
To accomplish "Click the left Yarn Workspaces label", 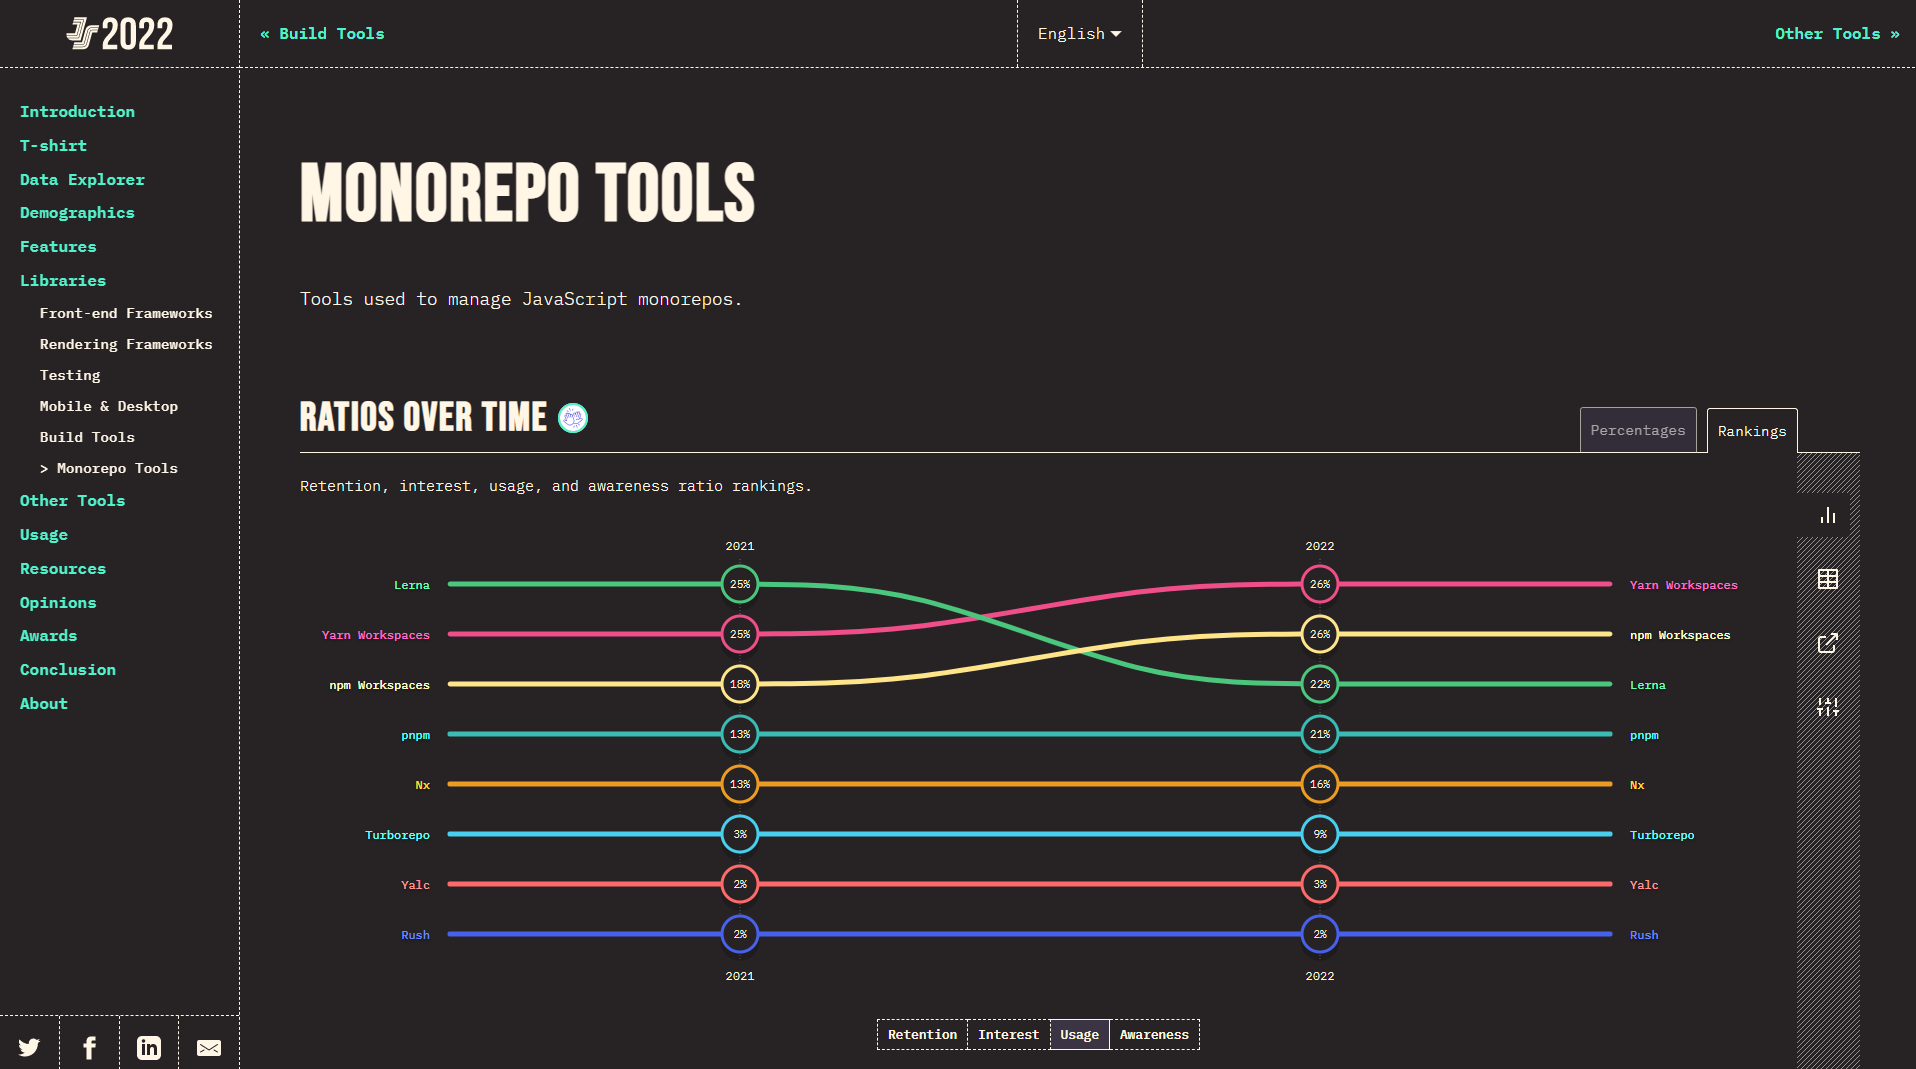I will click(x=375, y=635).
